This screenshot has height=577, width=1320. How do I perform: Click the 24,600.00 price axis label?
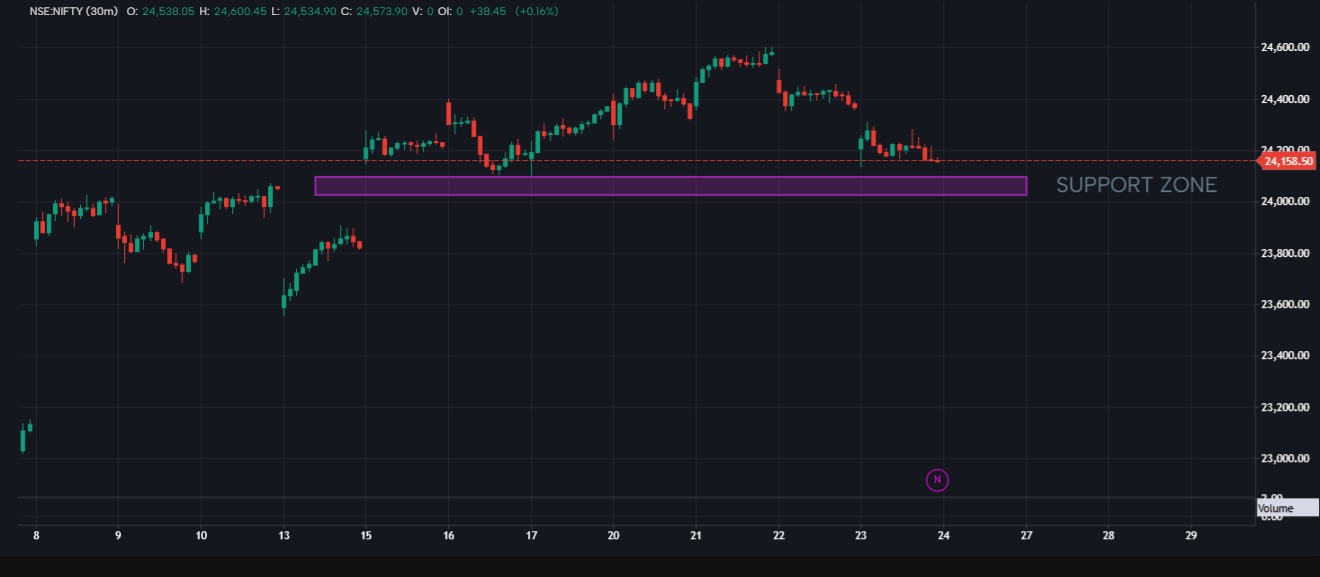(1287, 47)
